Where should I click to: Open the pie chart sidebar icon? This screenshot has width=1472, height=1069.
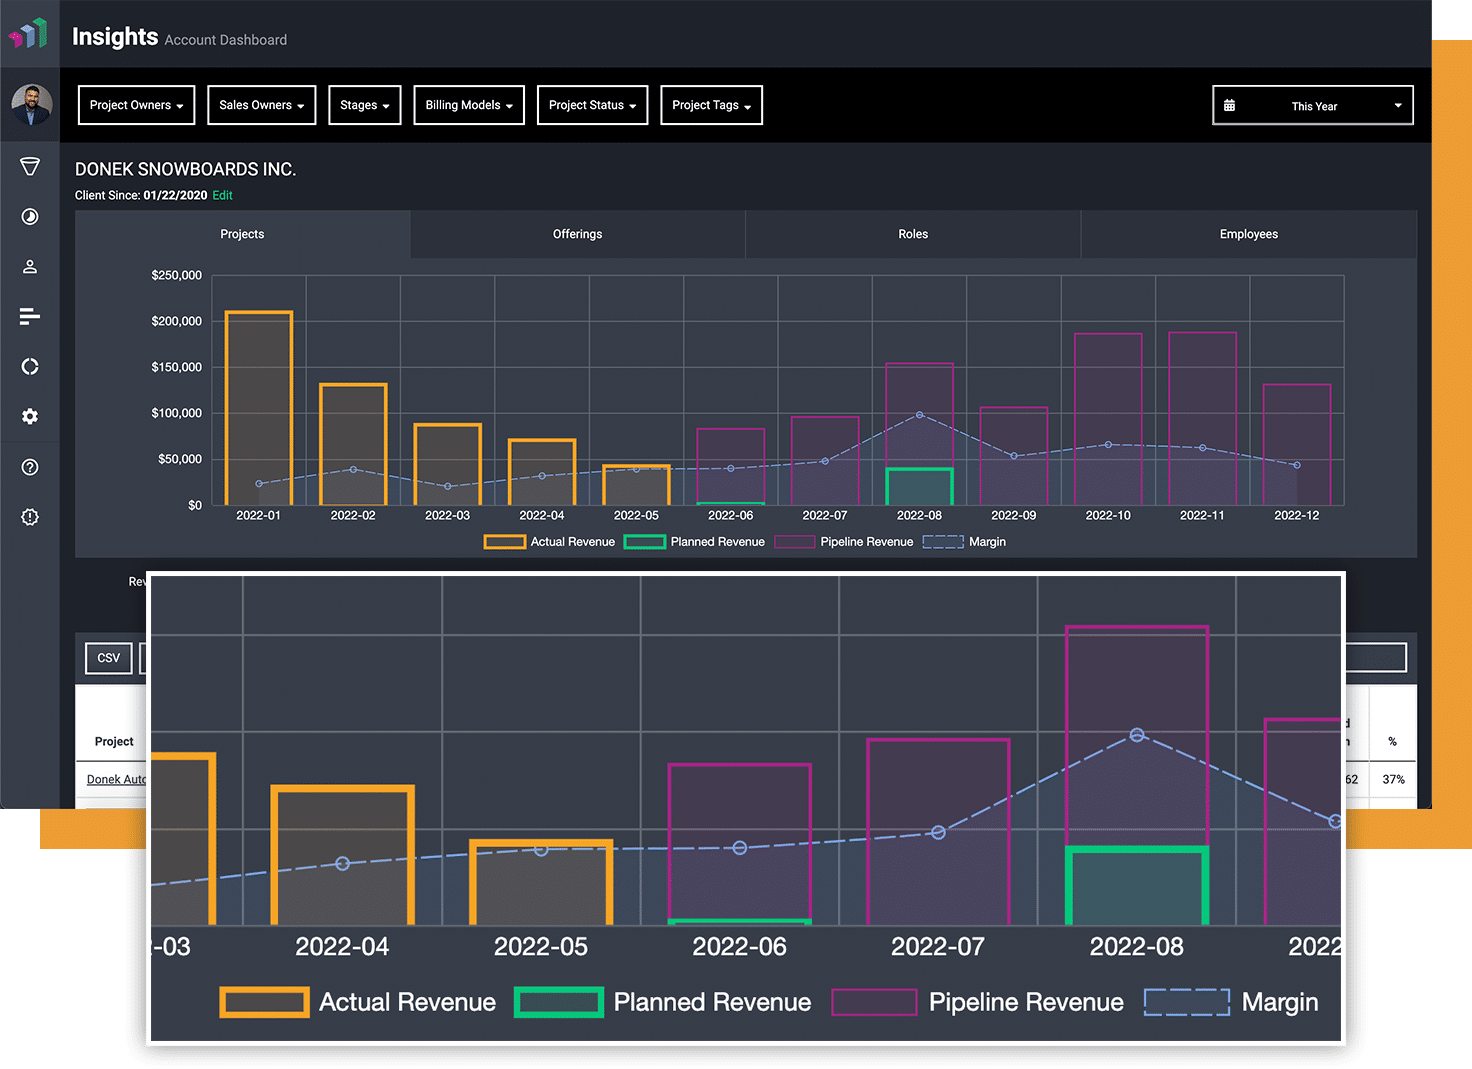tap(30, 217)
